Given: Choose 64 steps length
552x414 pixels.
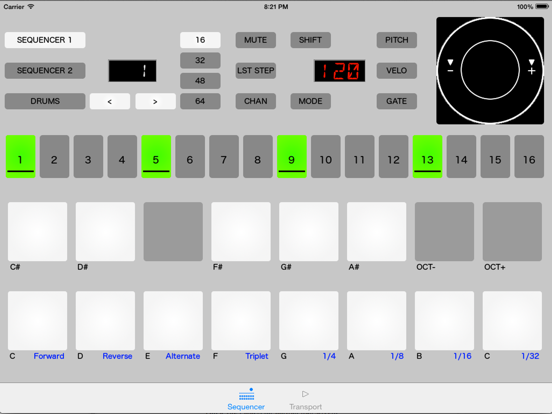Looking at the screenshot, I should (200, 101).
